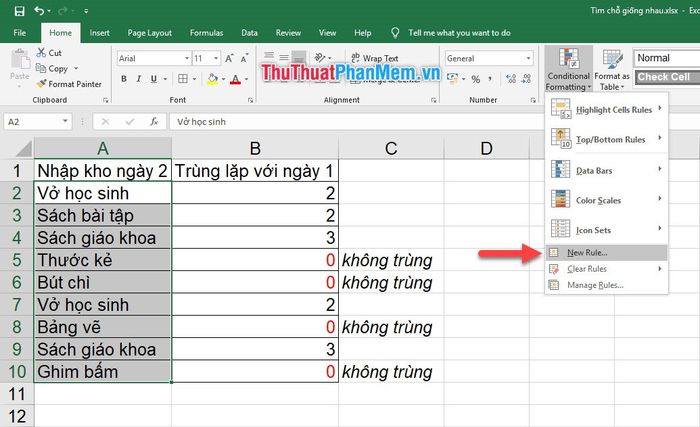Open the Font Color dropdown arrow
Screen dimensions: 700x427
(246, 80)
